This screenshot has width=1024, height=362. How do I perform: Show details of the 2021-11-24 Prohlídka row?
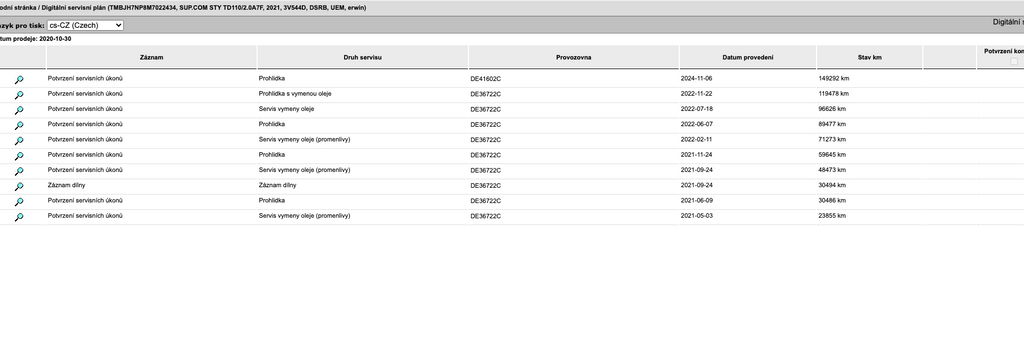point(19,156)
